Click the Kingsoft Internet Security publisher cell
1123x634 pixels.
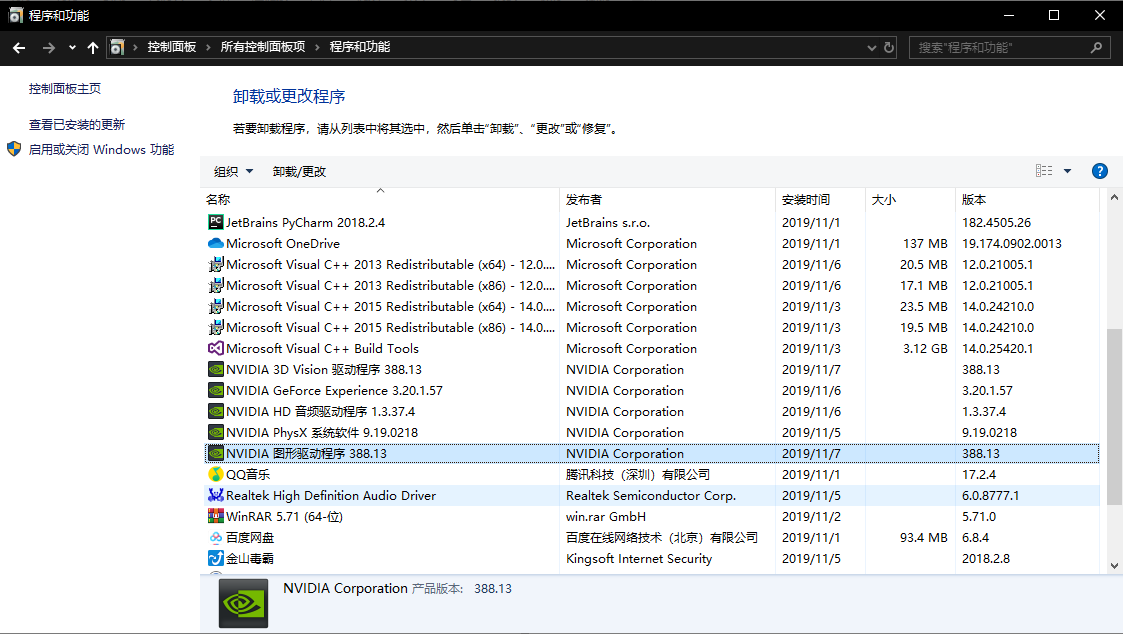click(639, 559)
